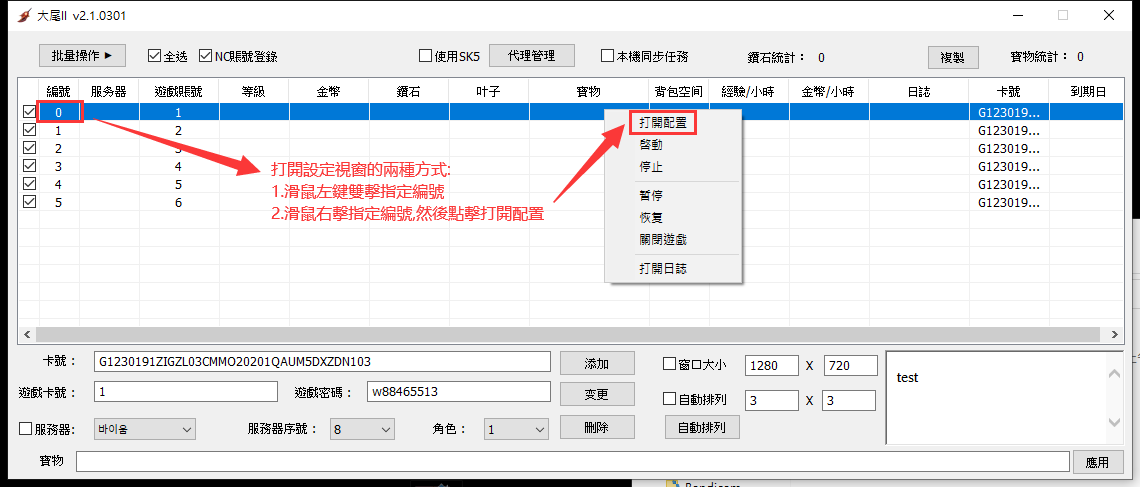Enable the 使用SK5 checkbox

(425, 56)
